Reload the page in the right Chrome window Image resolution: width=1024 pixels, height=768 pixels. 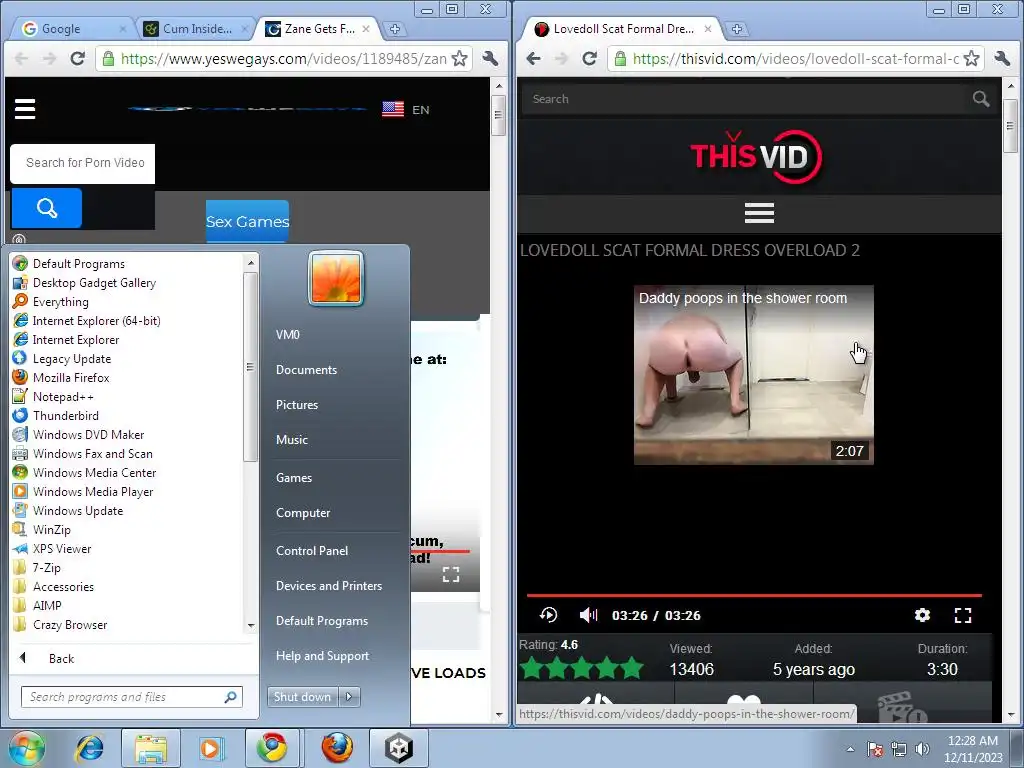pyautogui.click(x=589, y=59)
